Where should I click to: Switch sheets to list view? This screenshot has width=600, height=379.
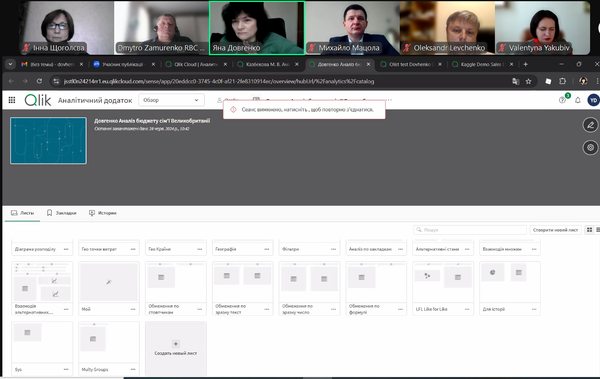[x=598, y=230]
